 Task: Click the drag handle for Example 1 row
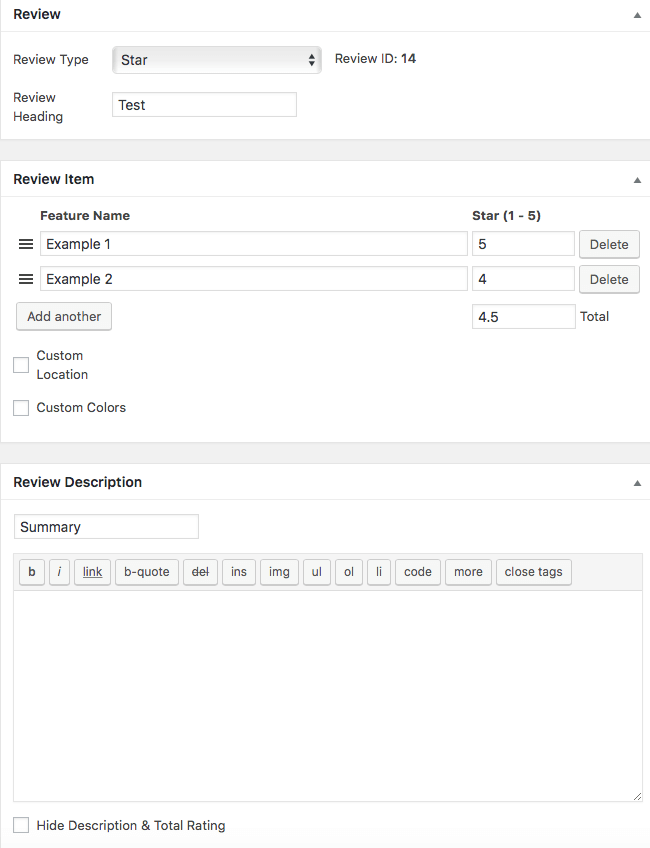(26, 244)
